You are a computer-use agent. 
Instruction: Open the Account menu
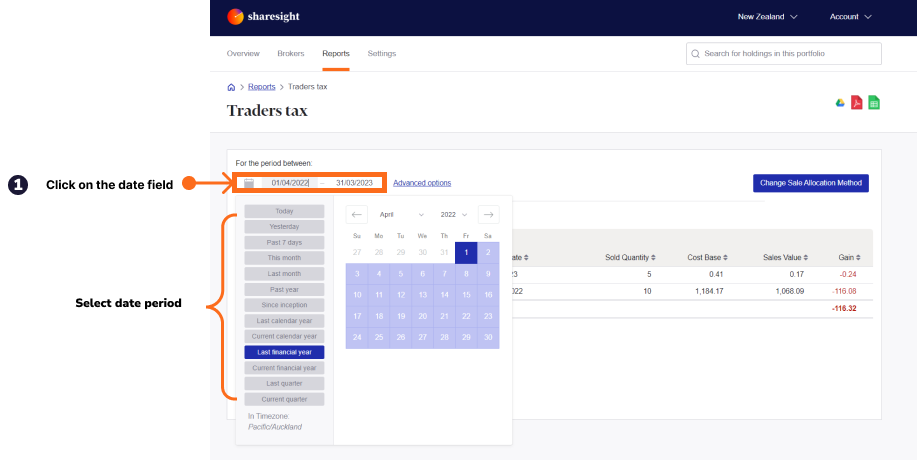click(850, 17)
